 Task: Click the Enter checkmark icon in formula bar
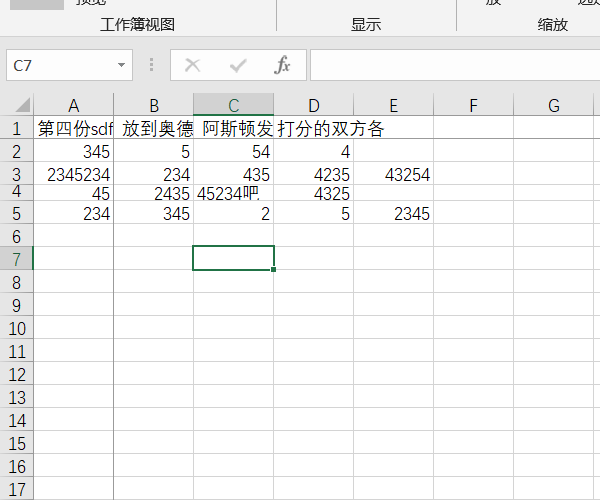[x=238, y=65]
